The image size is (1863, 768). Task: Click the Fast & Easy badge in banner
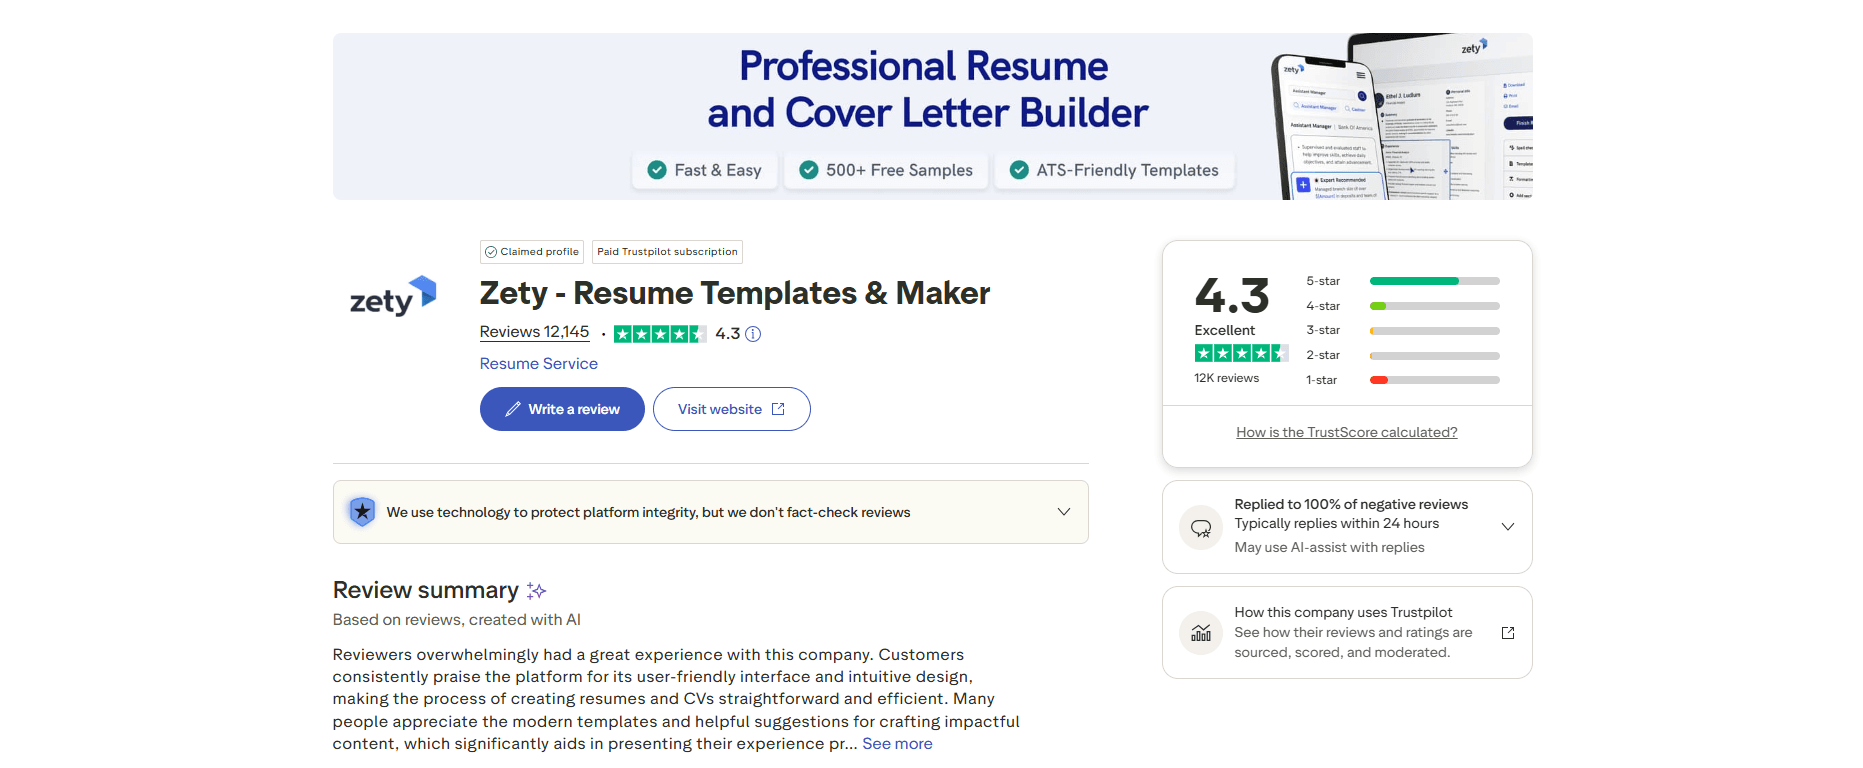pyautogui.click(x=705, y=170)
